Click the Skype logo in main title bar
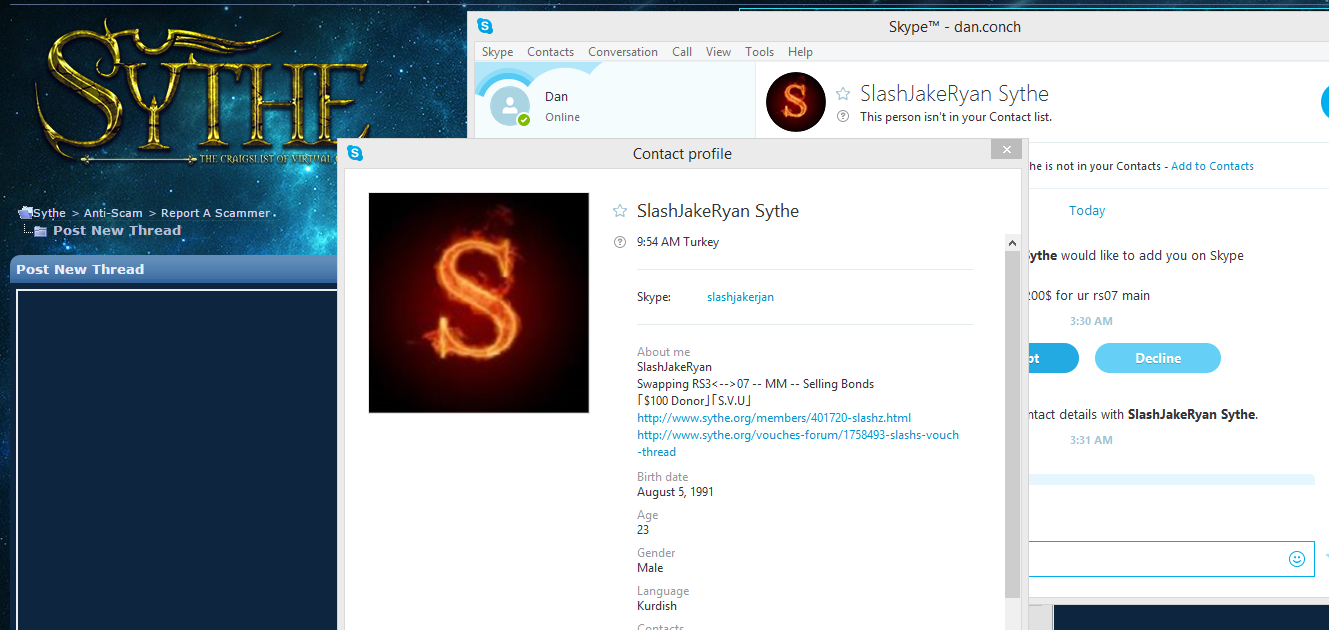Image resolution: width=1329 pixels, height=630 pixels. coord(485,27)
